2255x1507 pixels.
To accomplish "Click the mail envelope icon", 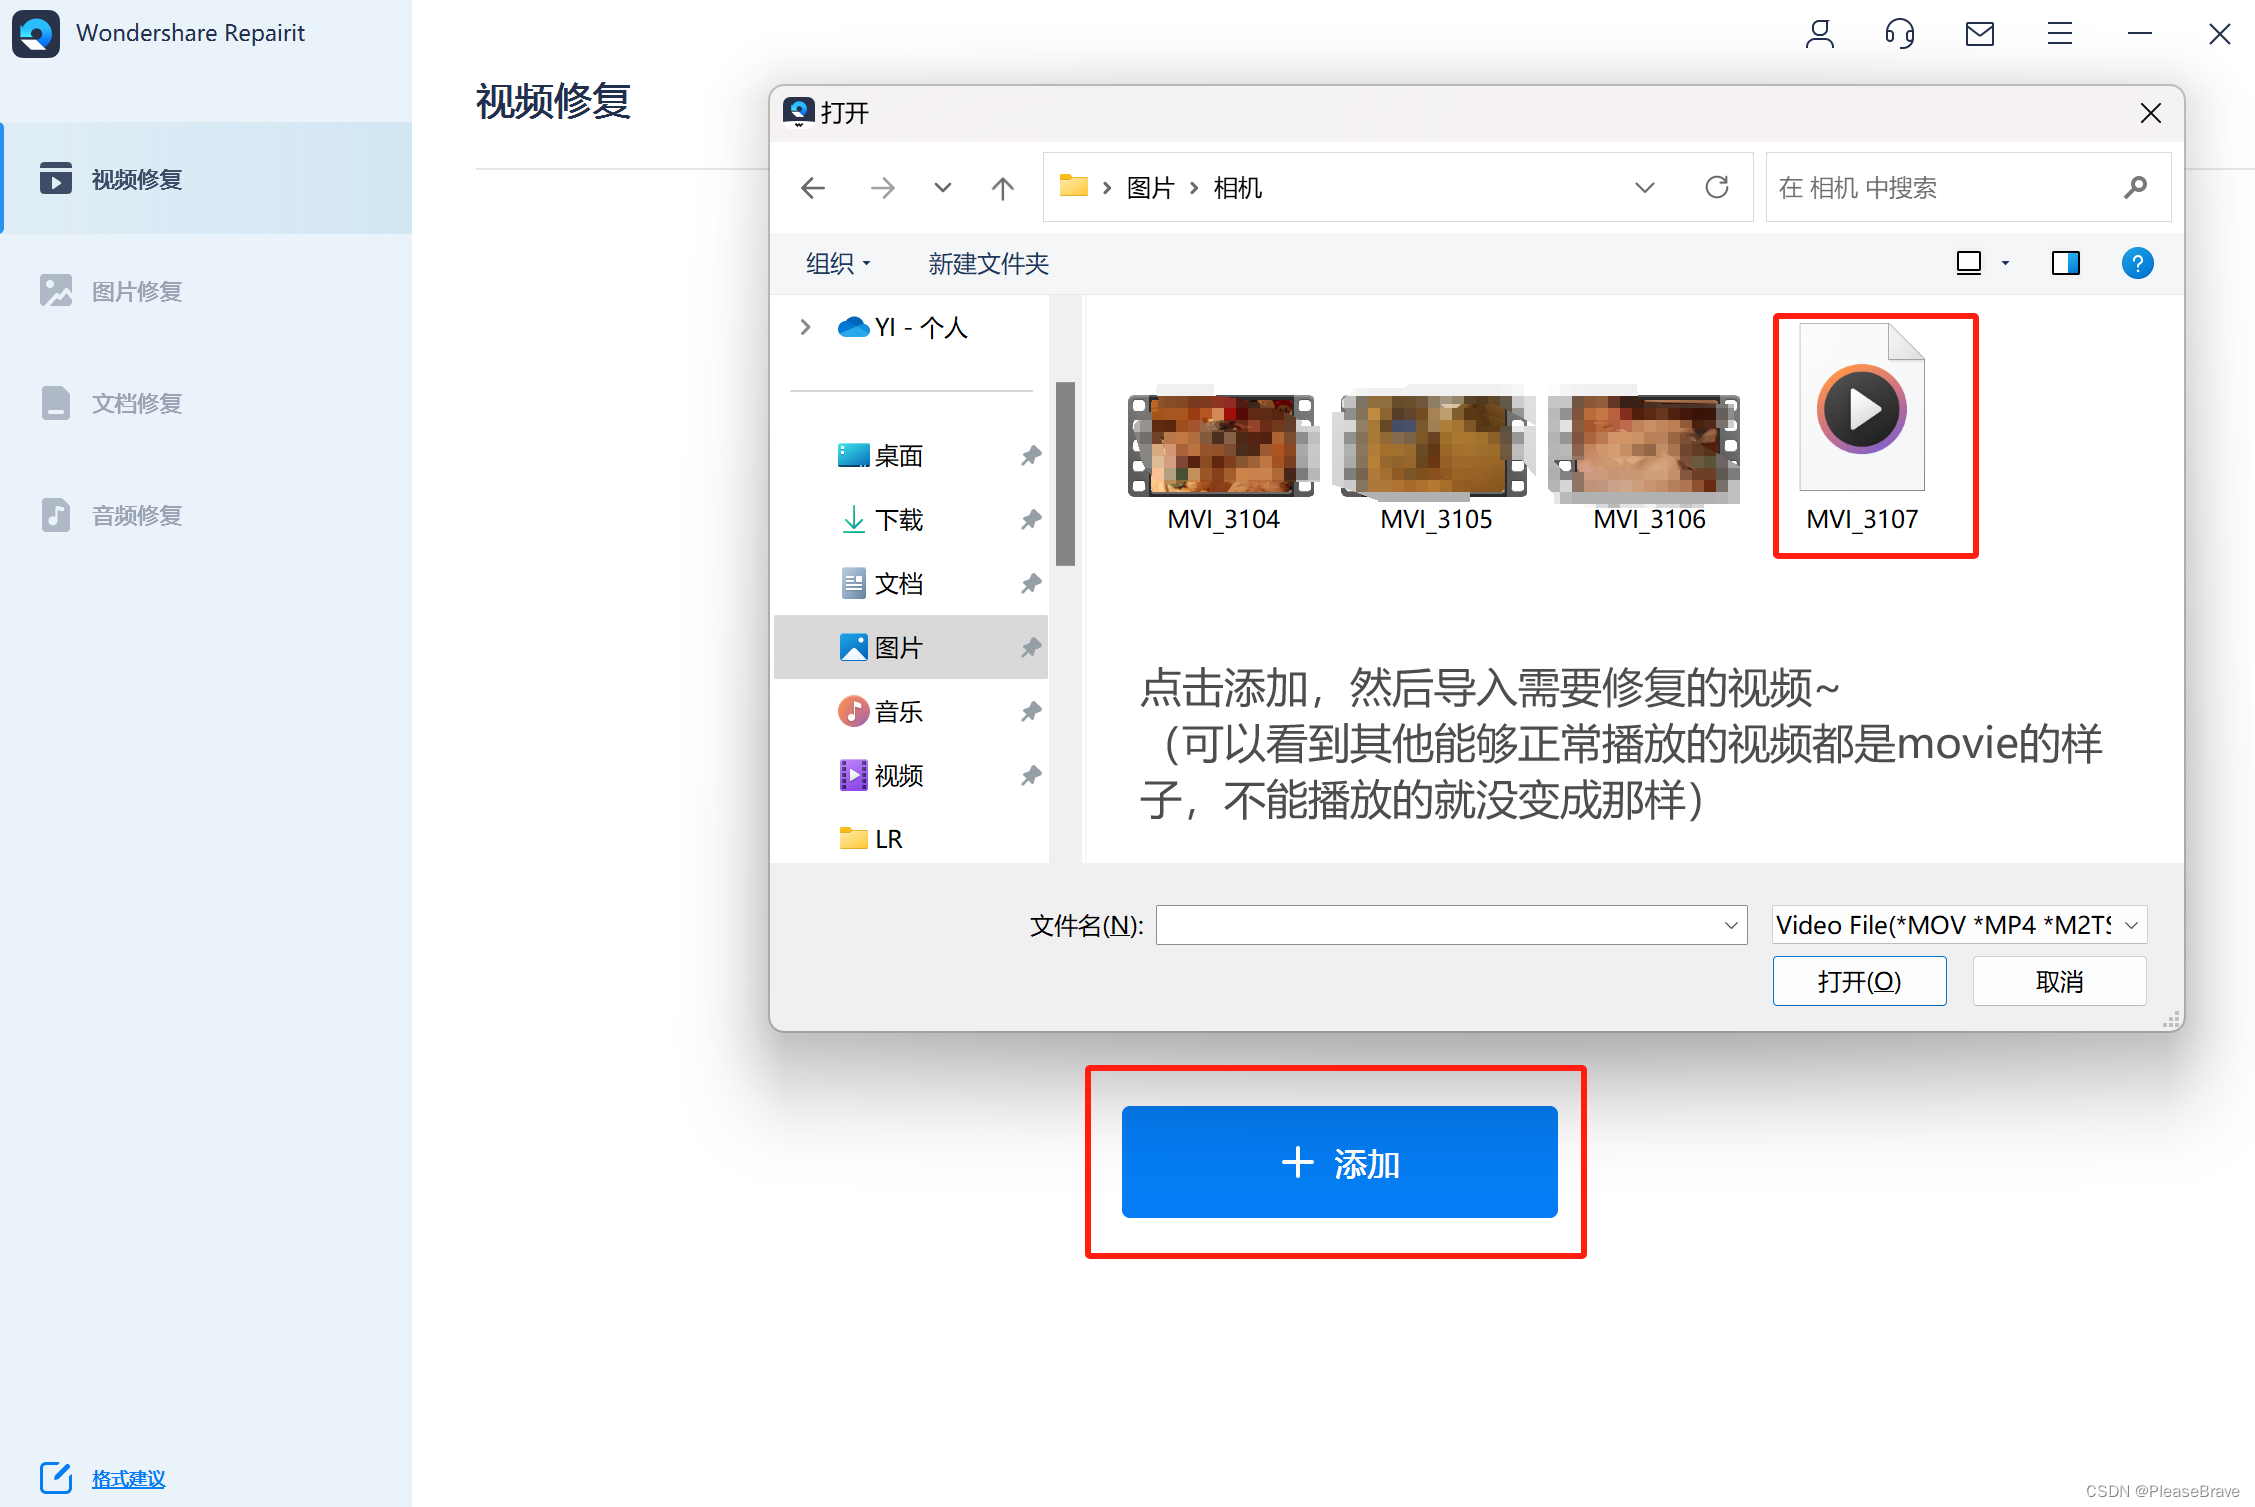I will (1979, 34).
